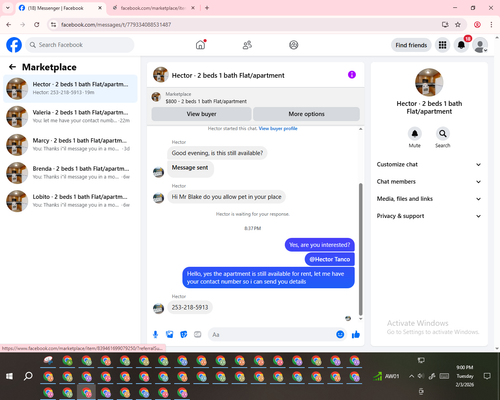500x400 pixels.
Task: Click the taskbar clock showing 9:00 PM
Action: tap(465, 376)
